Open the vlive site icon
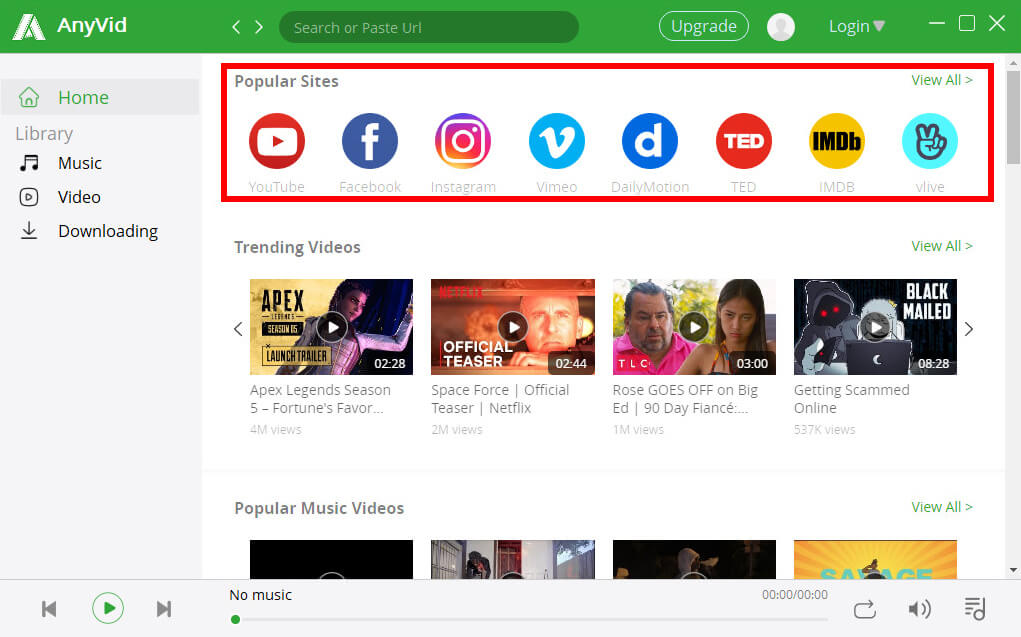1021x637 pixels. coord(930,141)
